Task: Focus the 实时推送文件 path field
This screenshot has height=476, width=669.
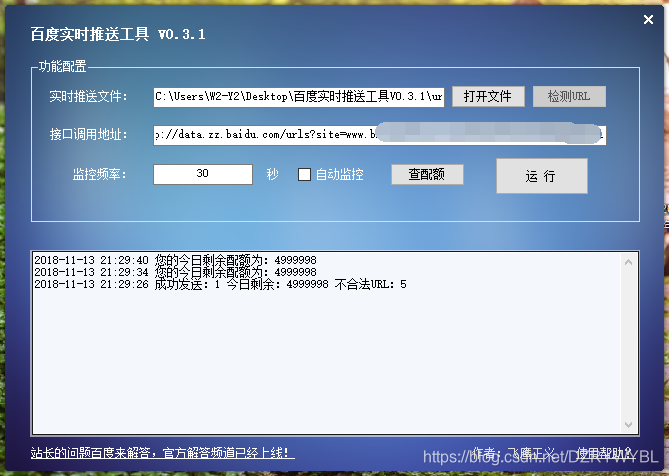Action: pyautogui.click(x=299, y=97)
